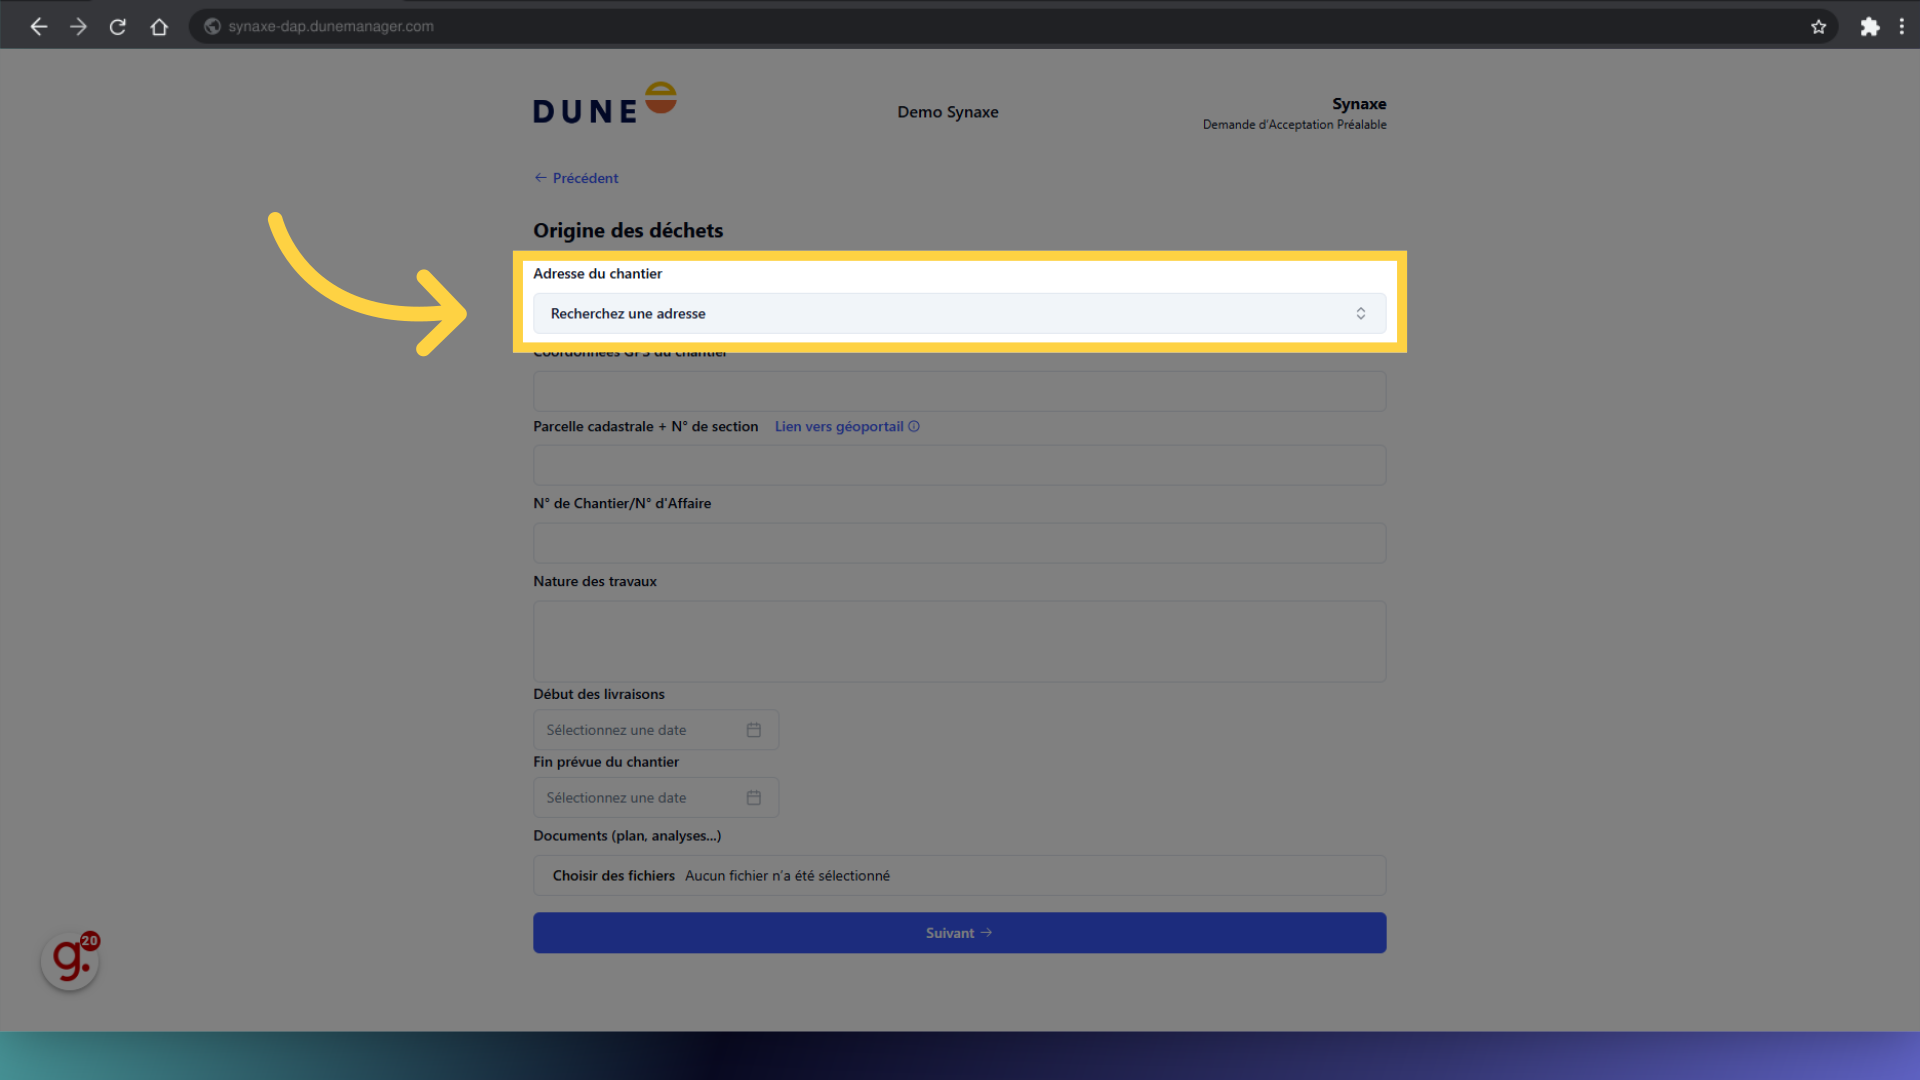Click the browser back arrow

(x=39, y=27)
